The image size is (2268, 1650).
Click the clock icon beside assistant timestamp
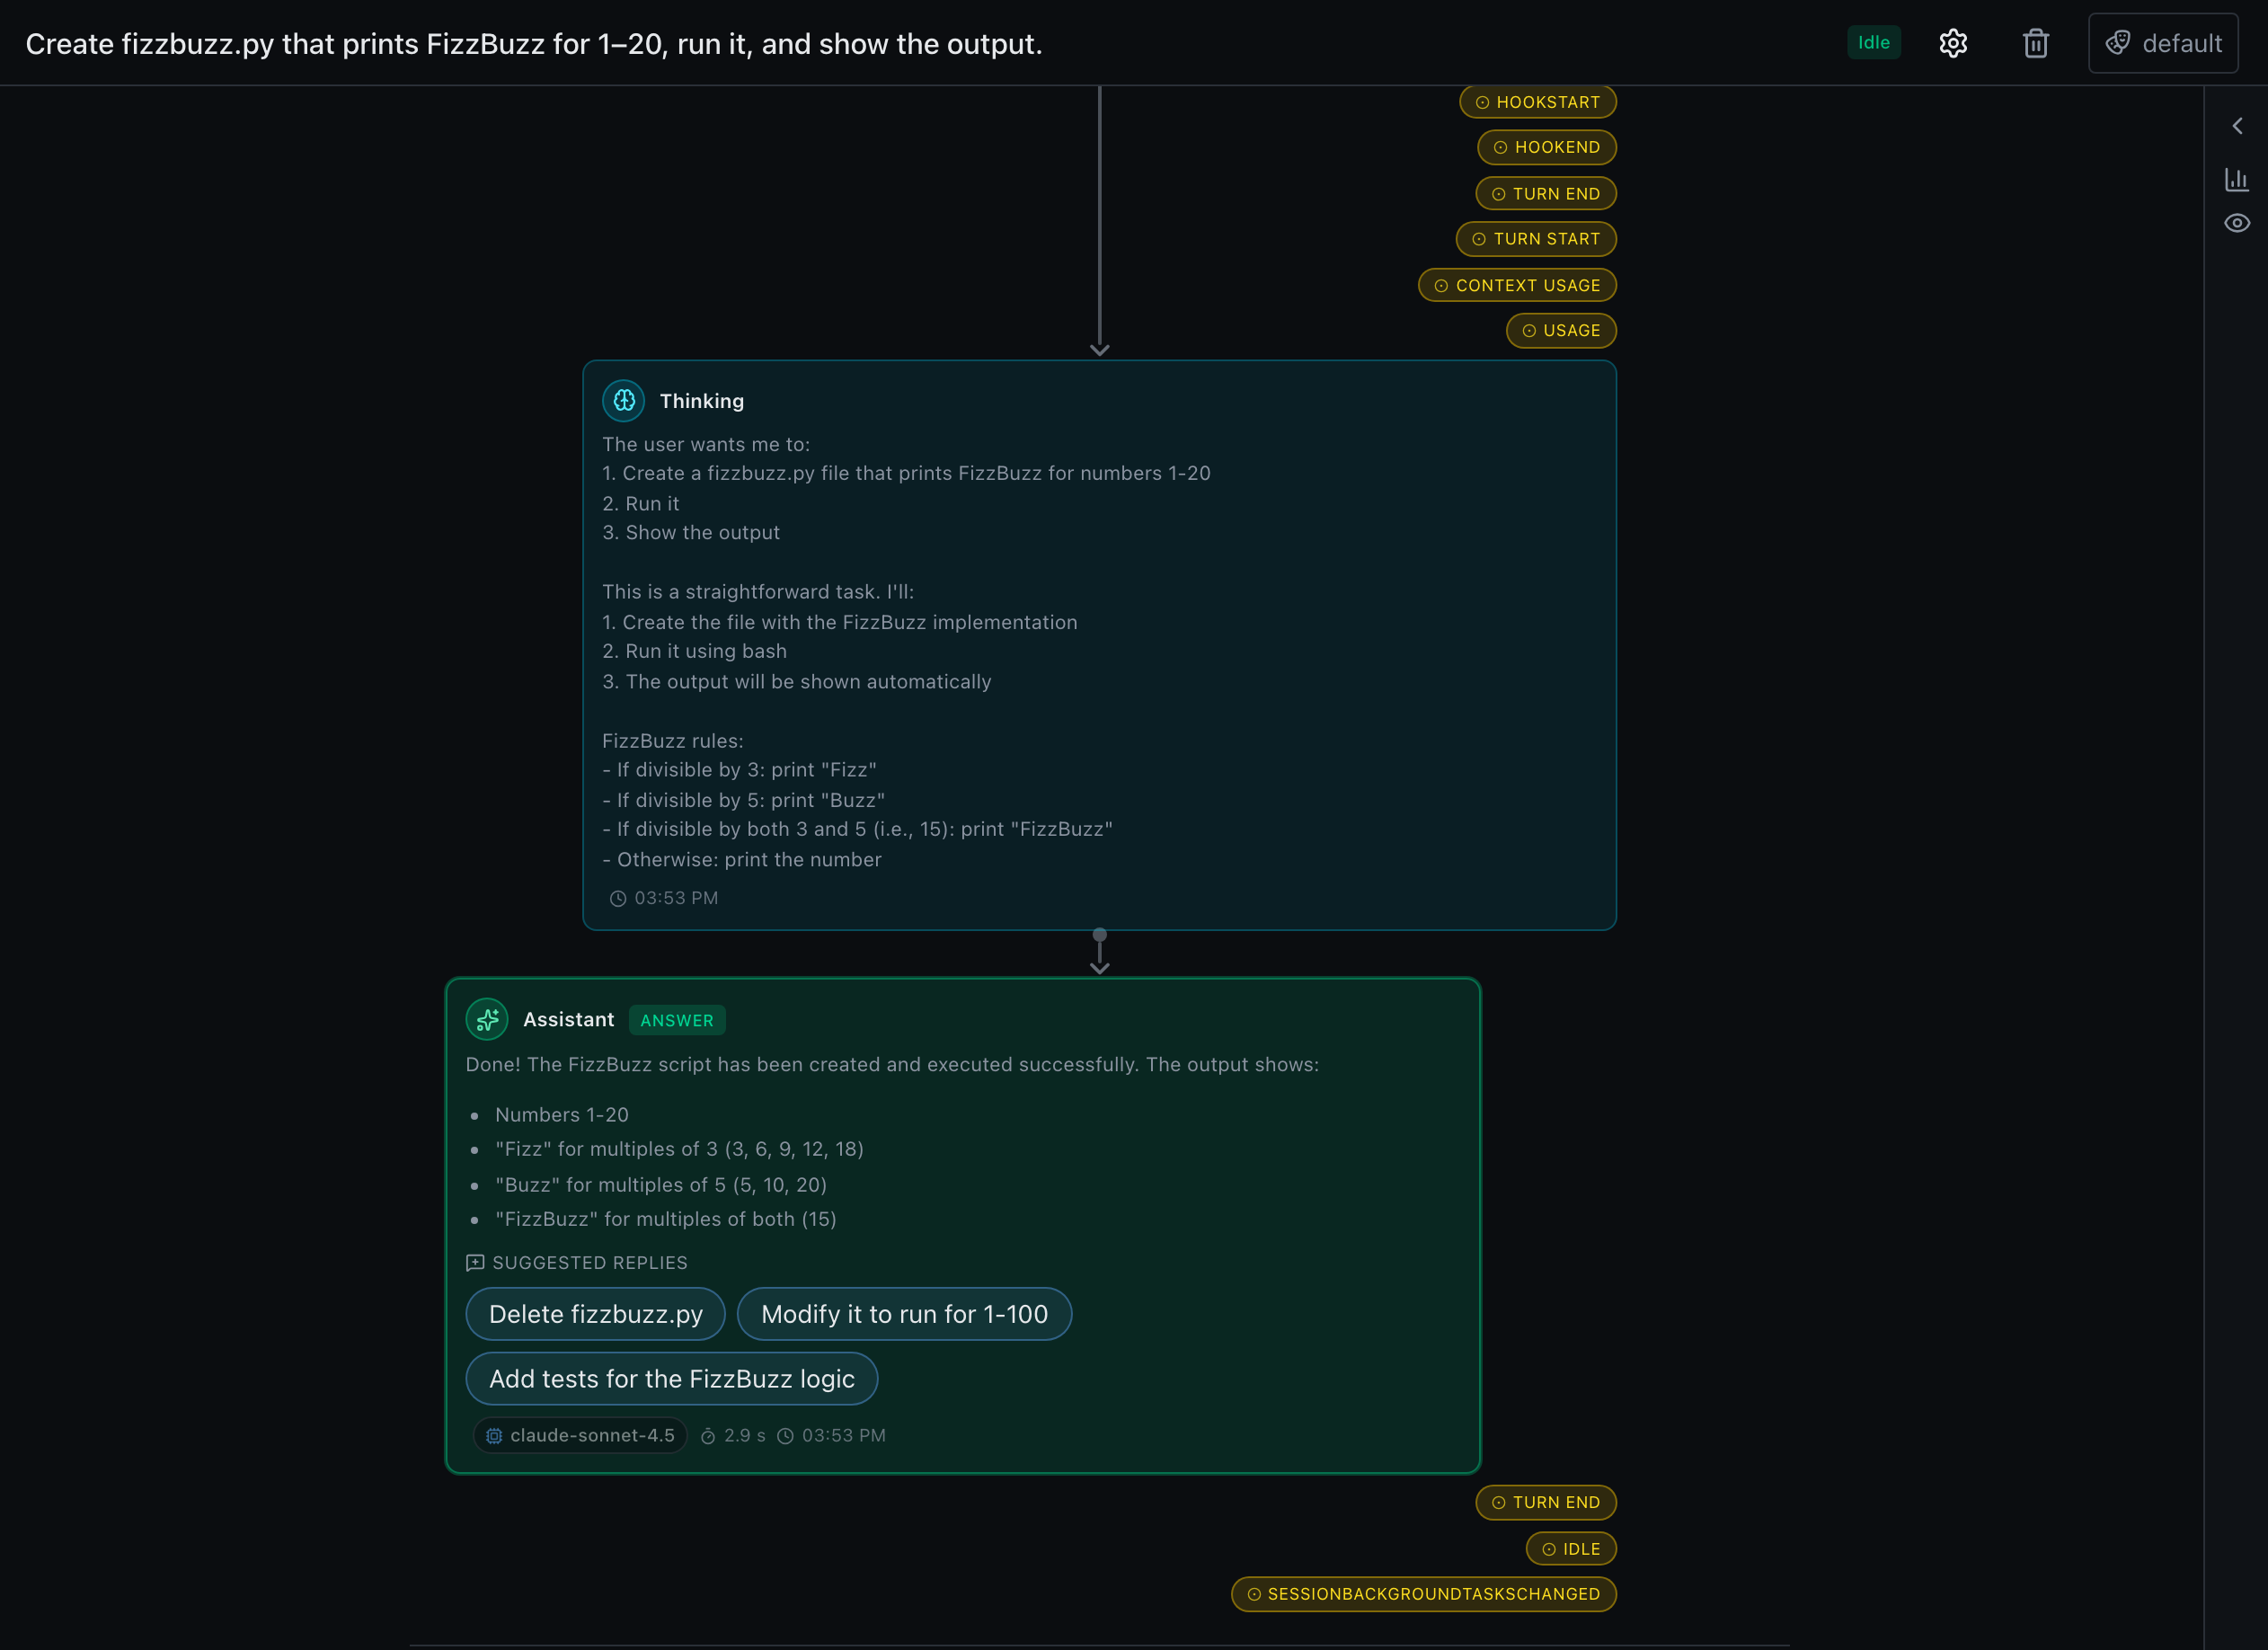pyautogui.click(x=786, y=1436)
